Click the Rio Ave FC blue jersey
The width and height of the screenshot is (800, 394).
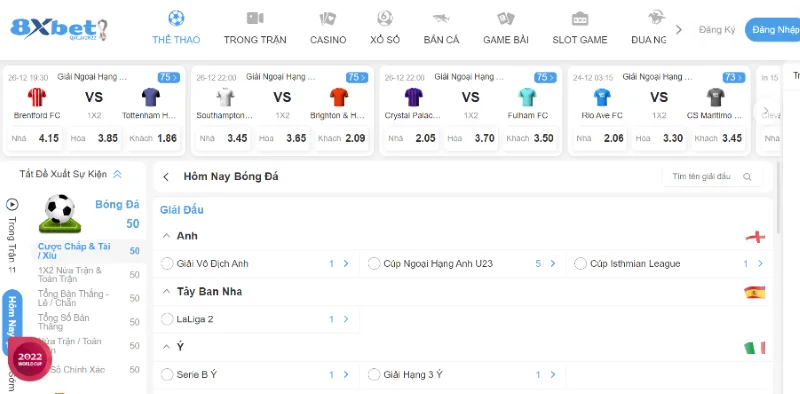coord(602,97)
